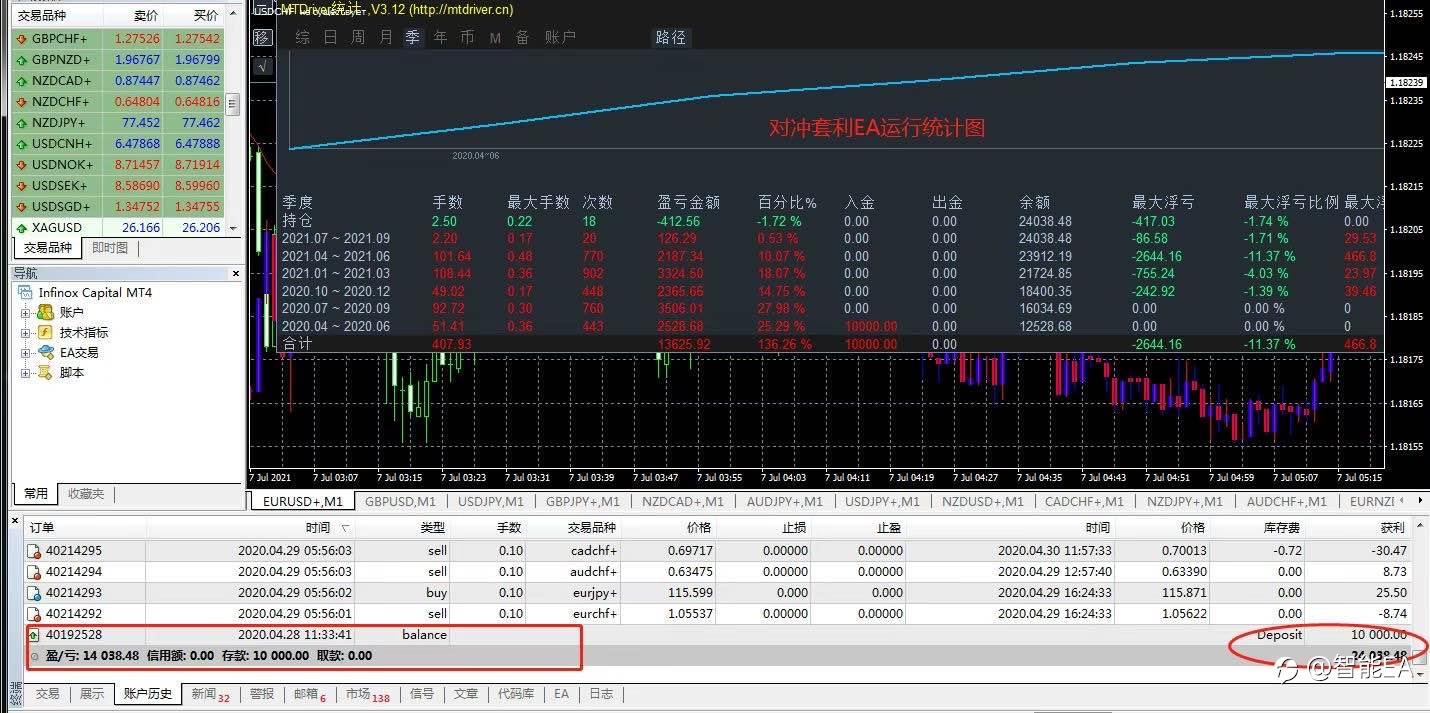This screenshot has height=713, width=1430.
Task: Open the 账户 view in MTDriver panel
Action: click(x=560, y=37)
